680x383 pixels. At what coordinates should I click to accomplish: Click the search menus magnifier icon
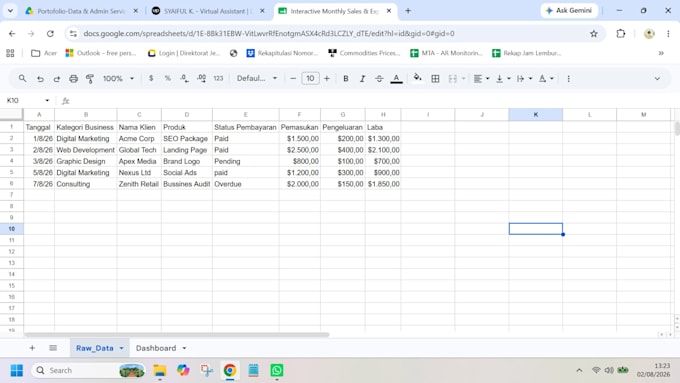click(22, 79)
